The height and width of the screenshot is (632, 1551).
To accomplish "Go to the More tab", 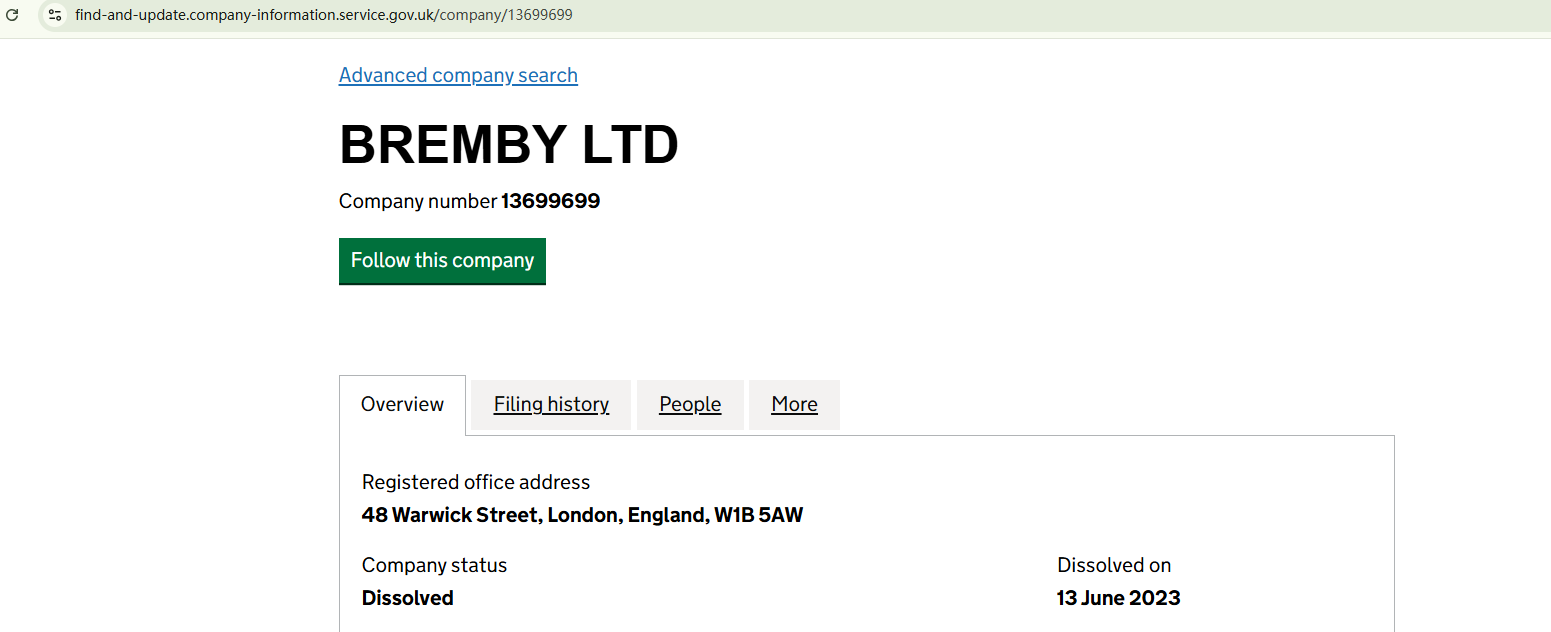I will pyautogui.click(x=794, y=404).
